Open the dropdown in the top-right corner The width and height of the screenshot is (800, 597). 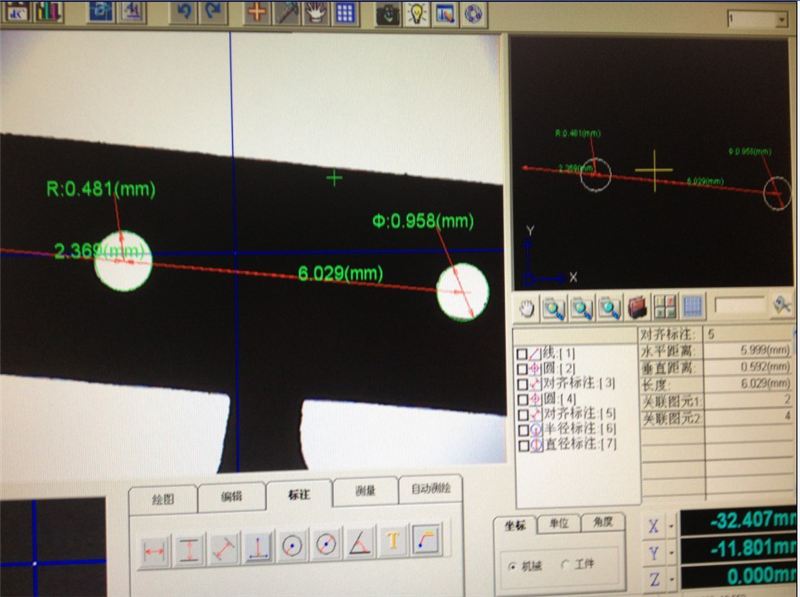[x=781, y=20]
